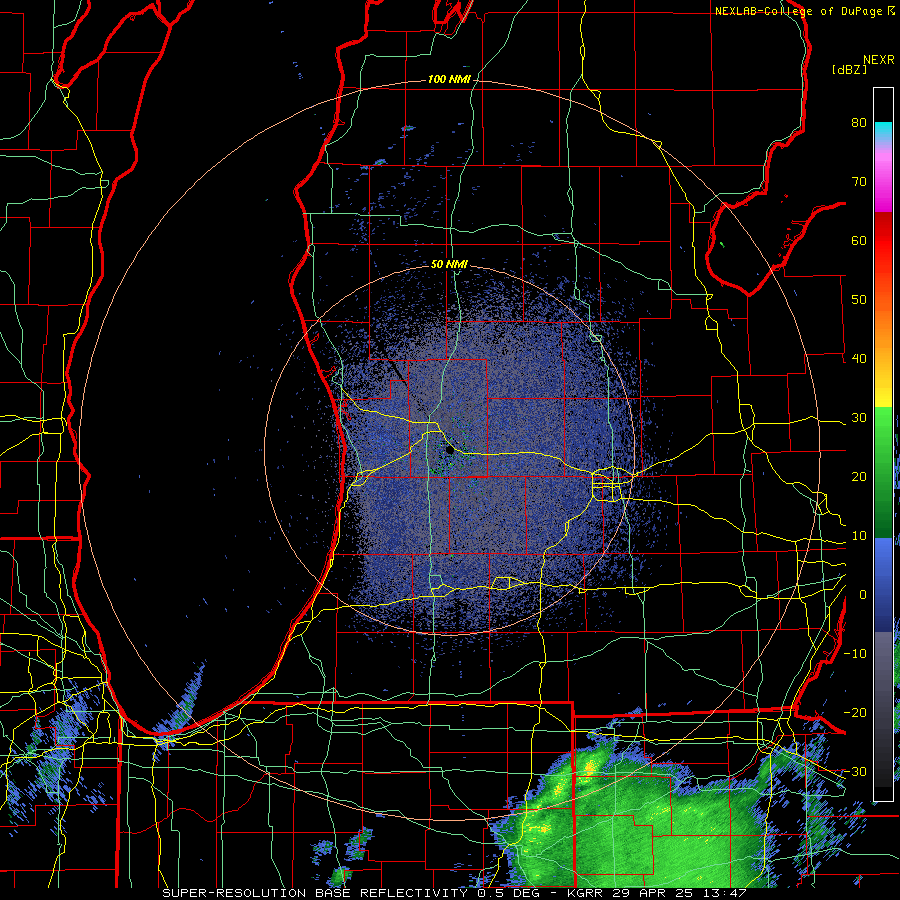The height and width of the screenshot is (900, 900).
Task: Click the -30 value on the dBZ scale
Action: coord(855,771)
